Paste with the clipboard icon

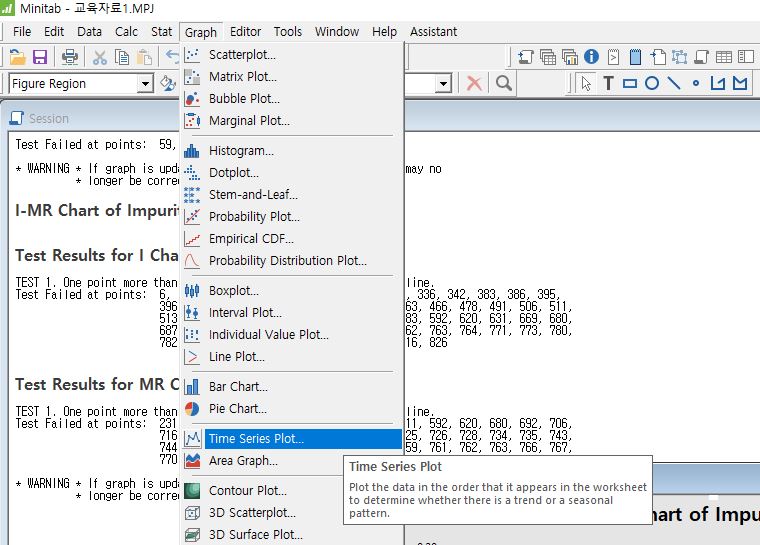pyautogui.click(x=144, y=57)
